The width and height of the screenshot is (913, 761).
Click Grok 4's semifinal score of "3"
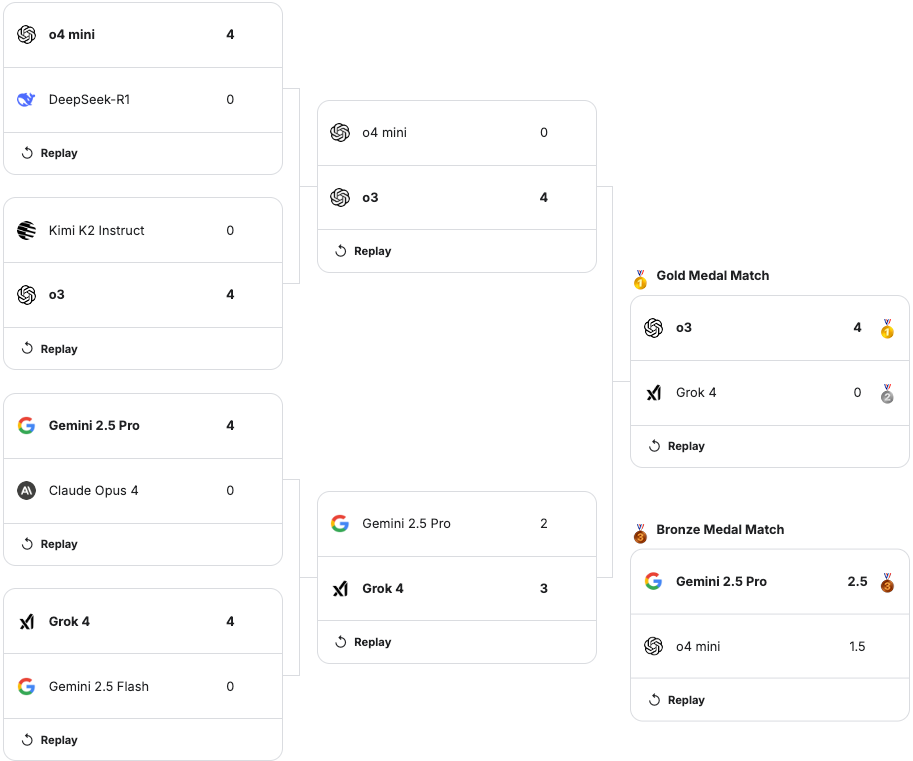(544, 589)
